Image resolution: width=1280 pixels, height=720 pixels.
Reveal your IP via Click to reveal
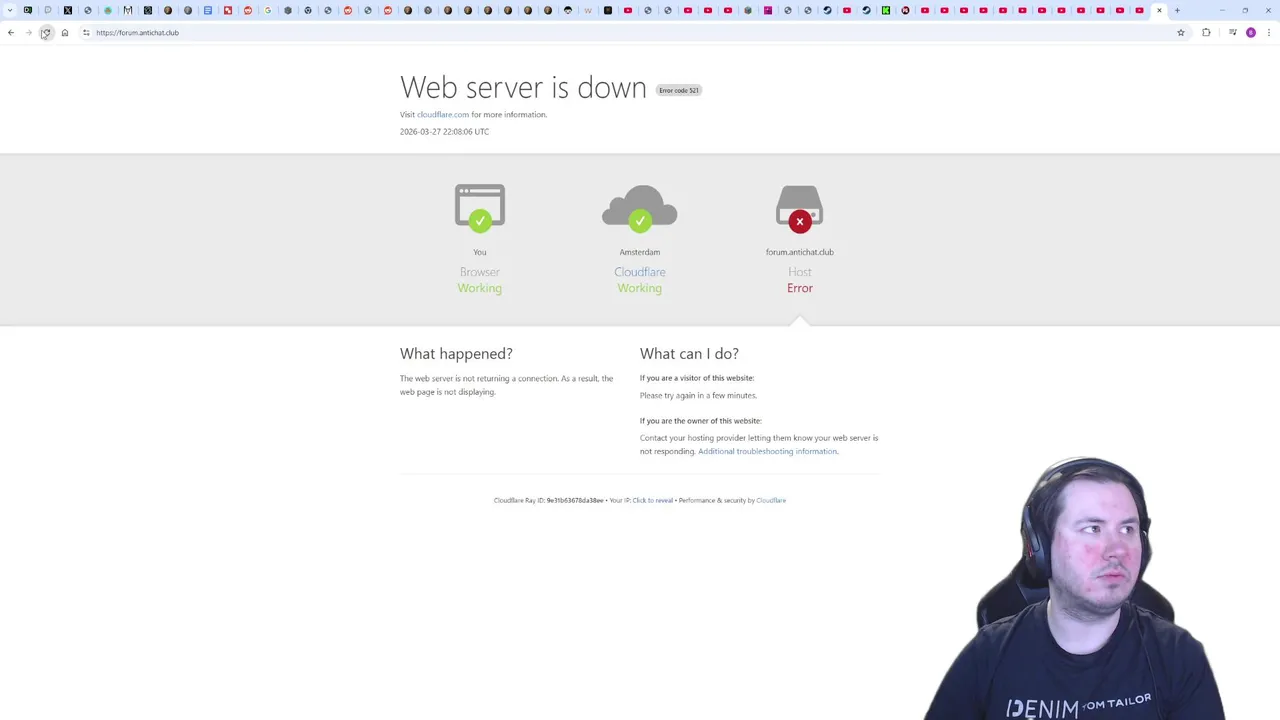point(653,500)
